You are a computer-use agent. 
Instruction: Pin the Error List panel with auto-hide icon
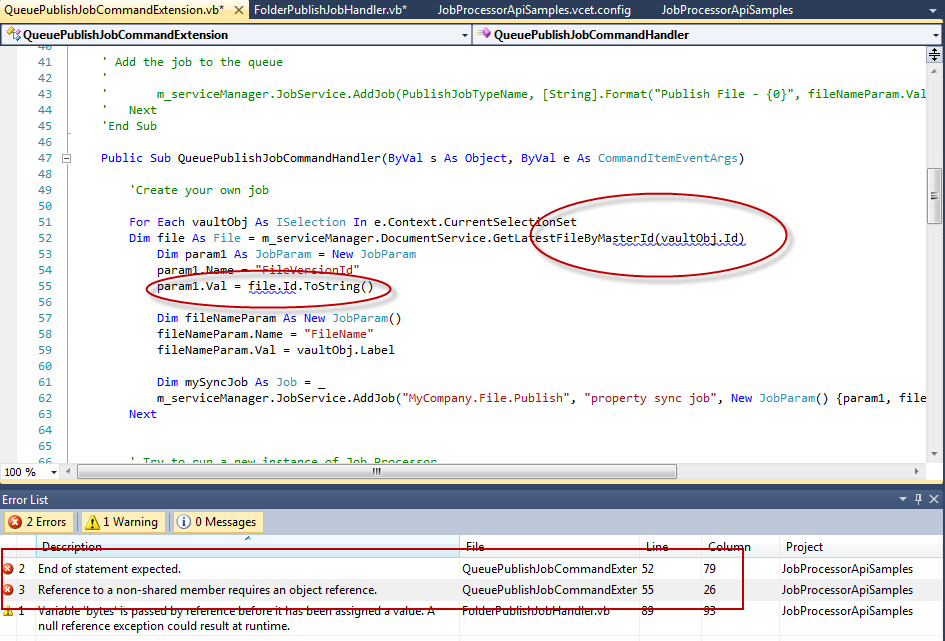(x=918, y=499)
